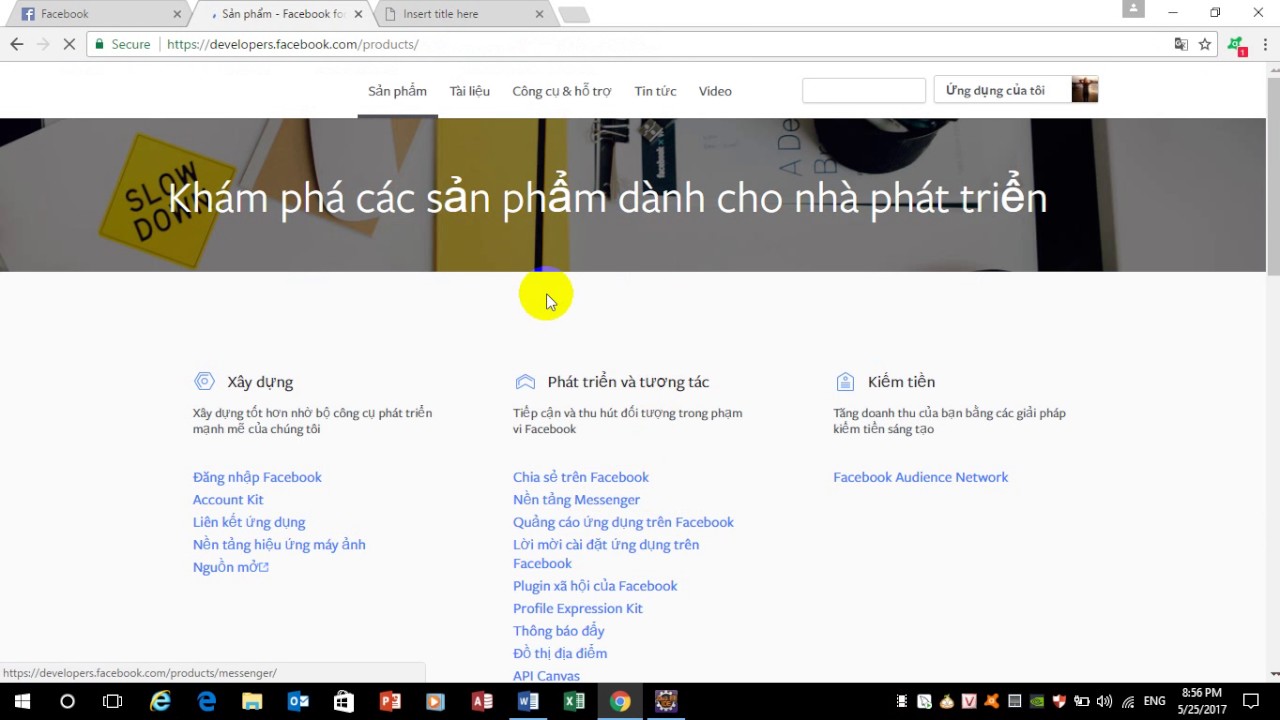Open the Windows Store taskbar icon

[344, 701]
